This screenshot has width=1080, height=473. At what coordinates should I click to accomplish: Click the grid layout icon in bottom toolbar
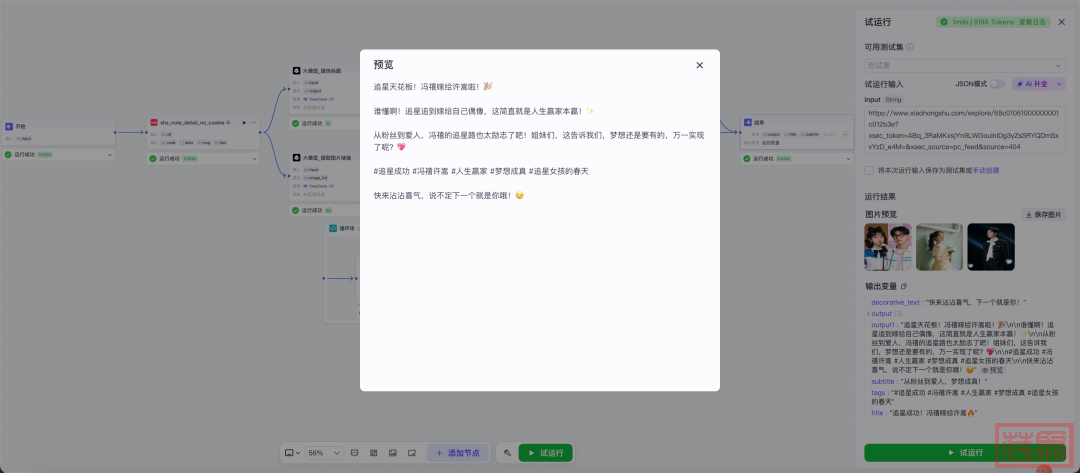point(373,453)
